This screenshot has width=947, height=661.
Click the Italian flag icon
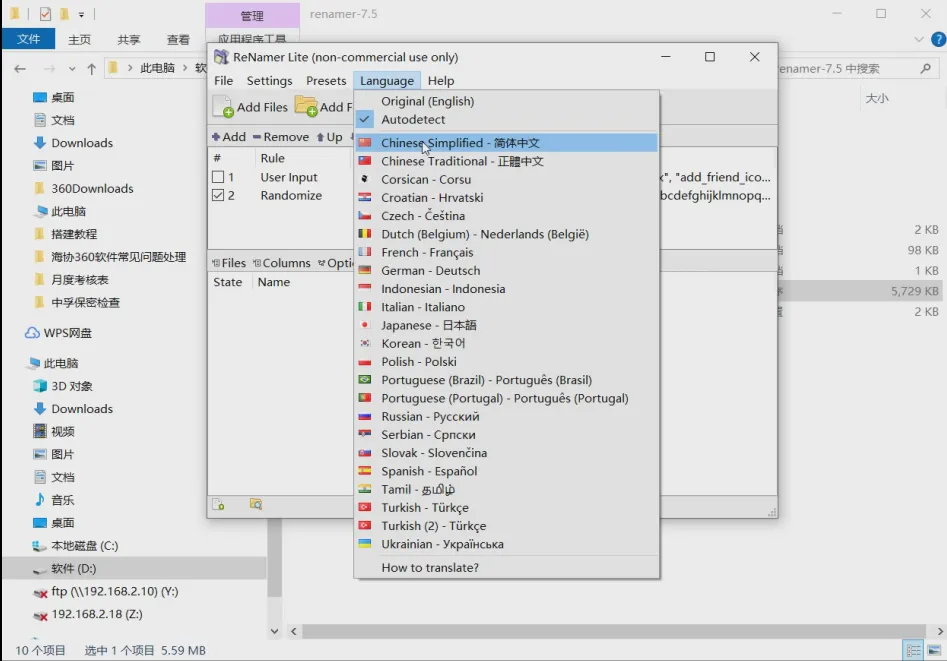coord(364,306)
